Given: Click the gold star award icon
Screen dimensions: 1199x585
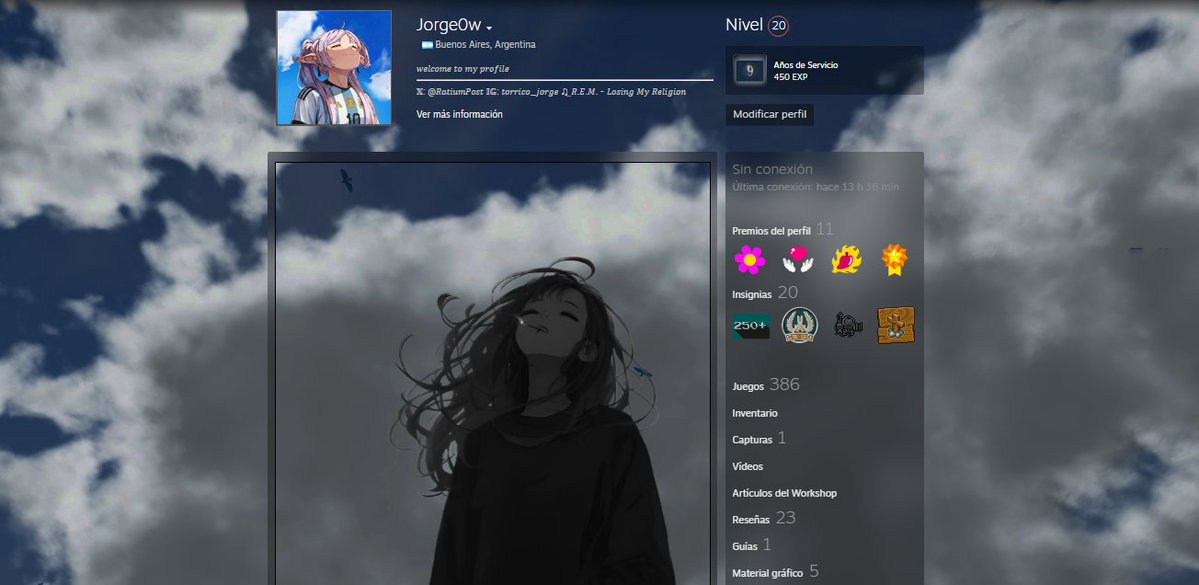Looking at the screenshot, I should pyautogui.click(x=894, y=260).
